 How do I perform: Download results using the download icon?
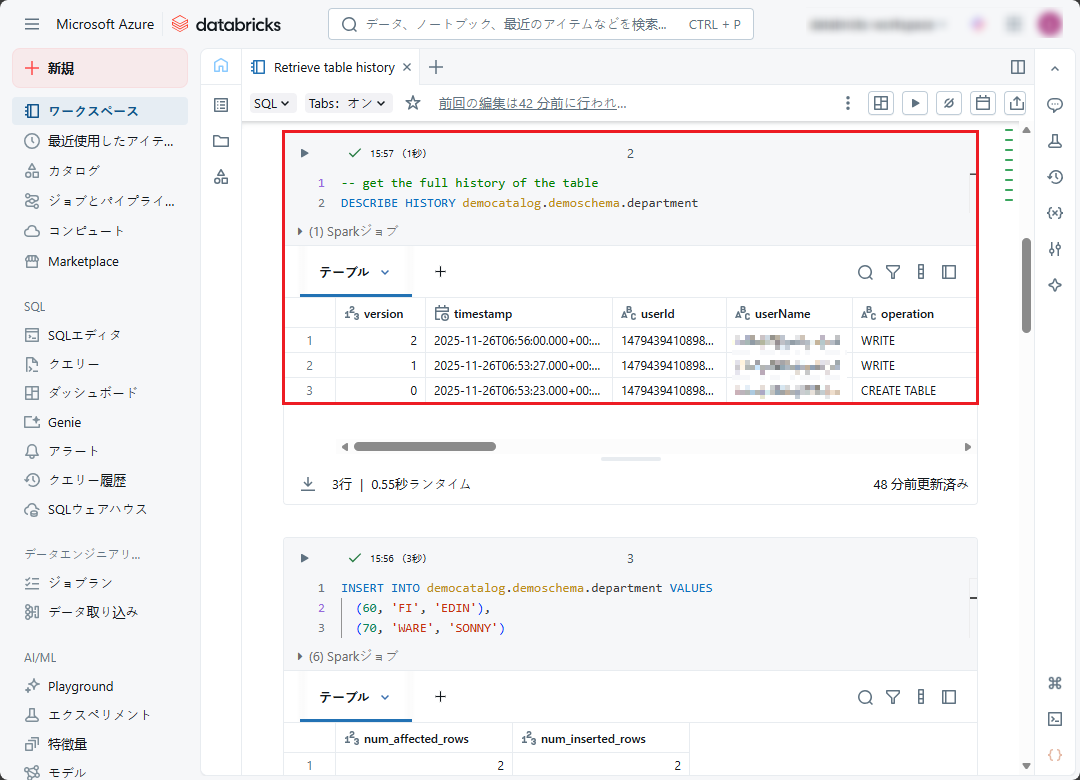[x=308, y=484]
